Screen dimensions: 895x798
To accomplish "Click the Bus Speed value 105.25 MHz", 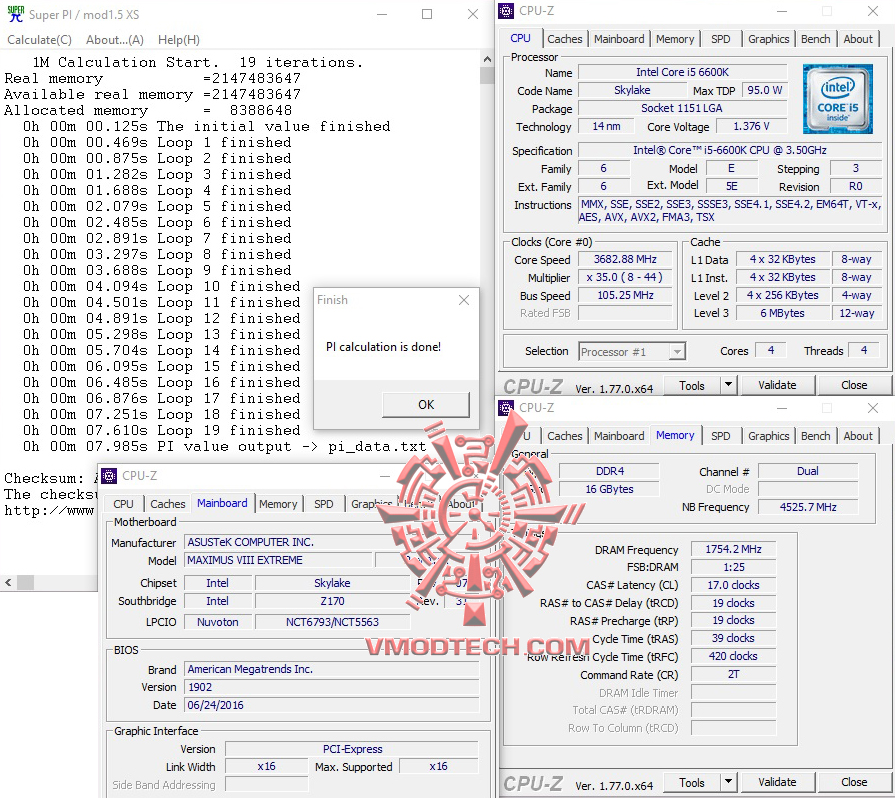I will click(625, 295).
